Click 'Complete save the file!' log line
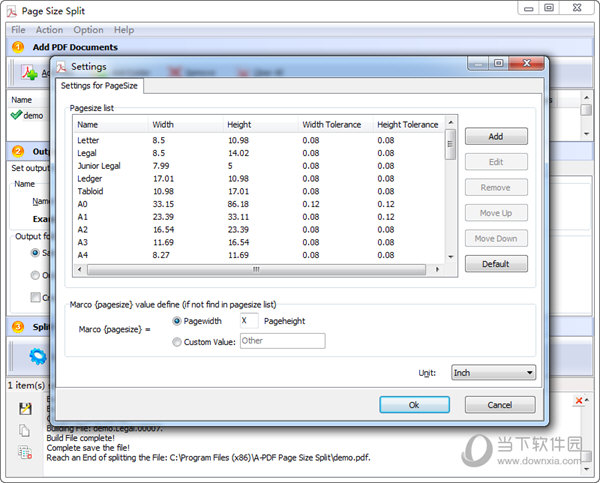The height and width of the screenshot is (483, 600). click(88, 447)
